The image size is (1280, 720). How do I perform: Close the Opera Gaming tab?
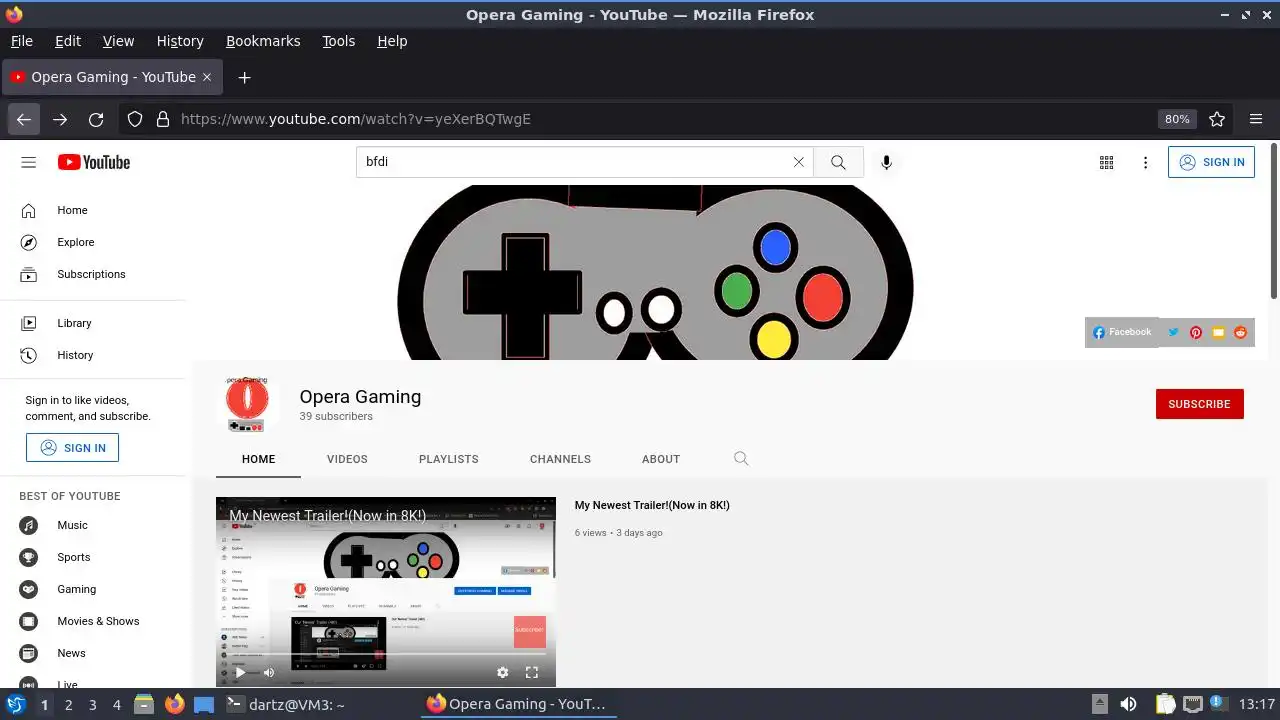pyautogui.click(x=207, y=77)
